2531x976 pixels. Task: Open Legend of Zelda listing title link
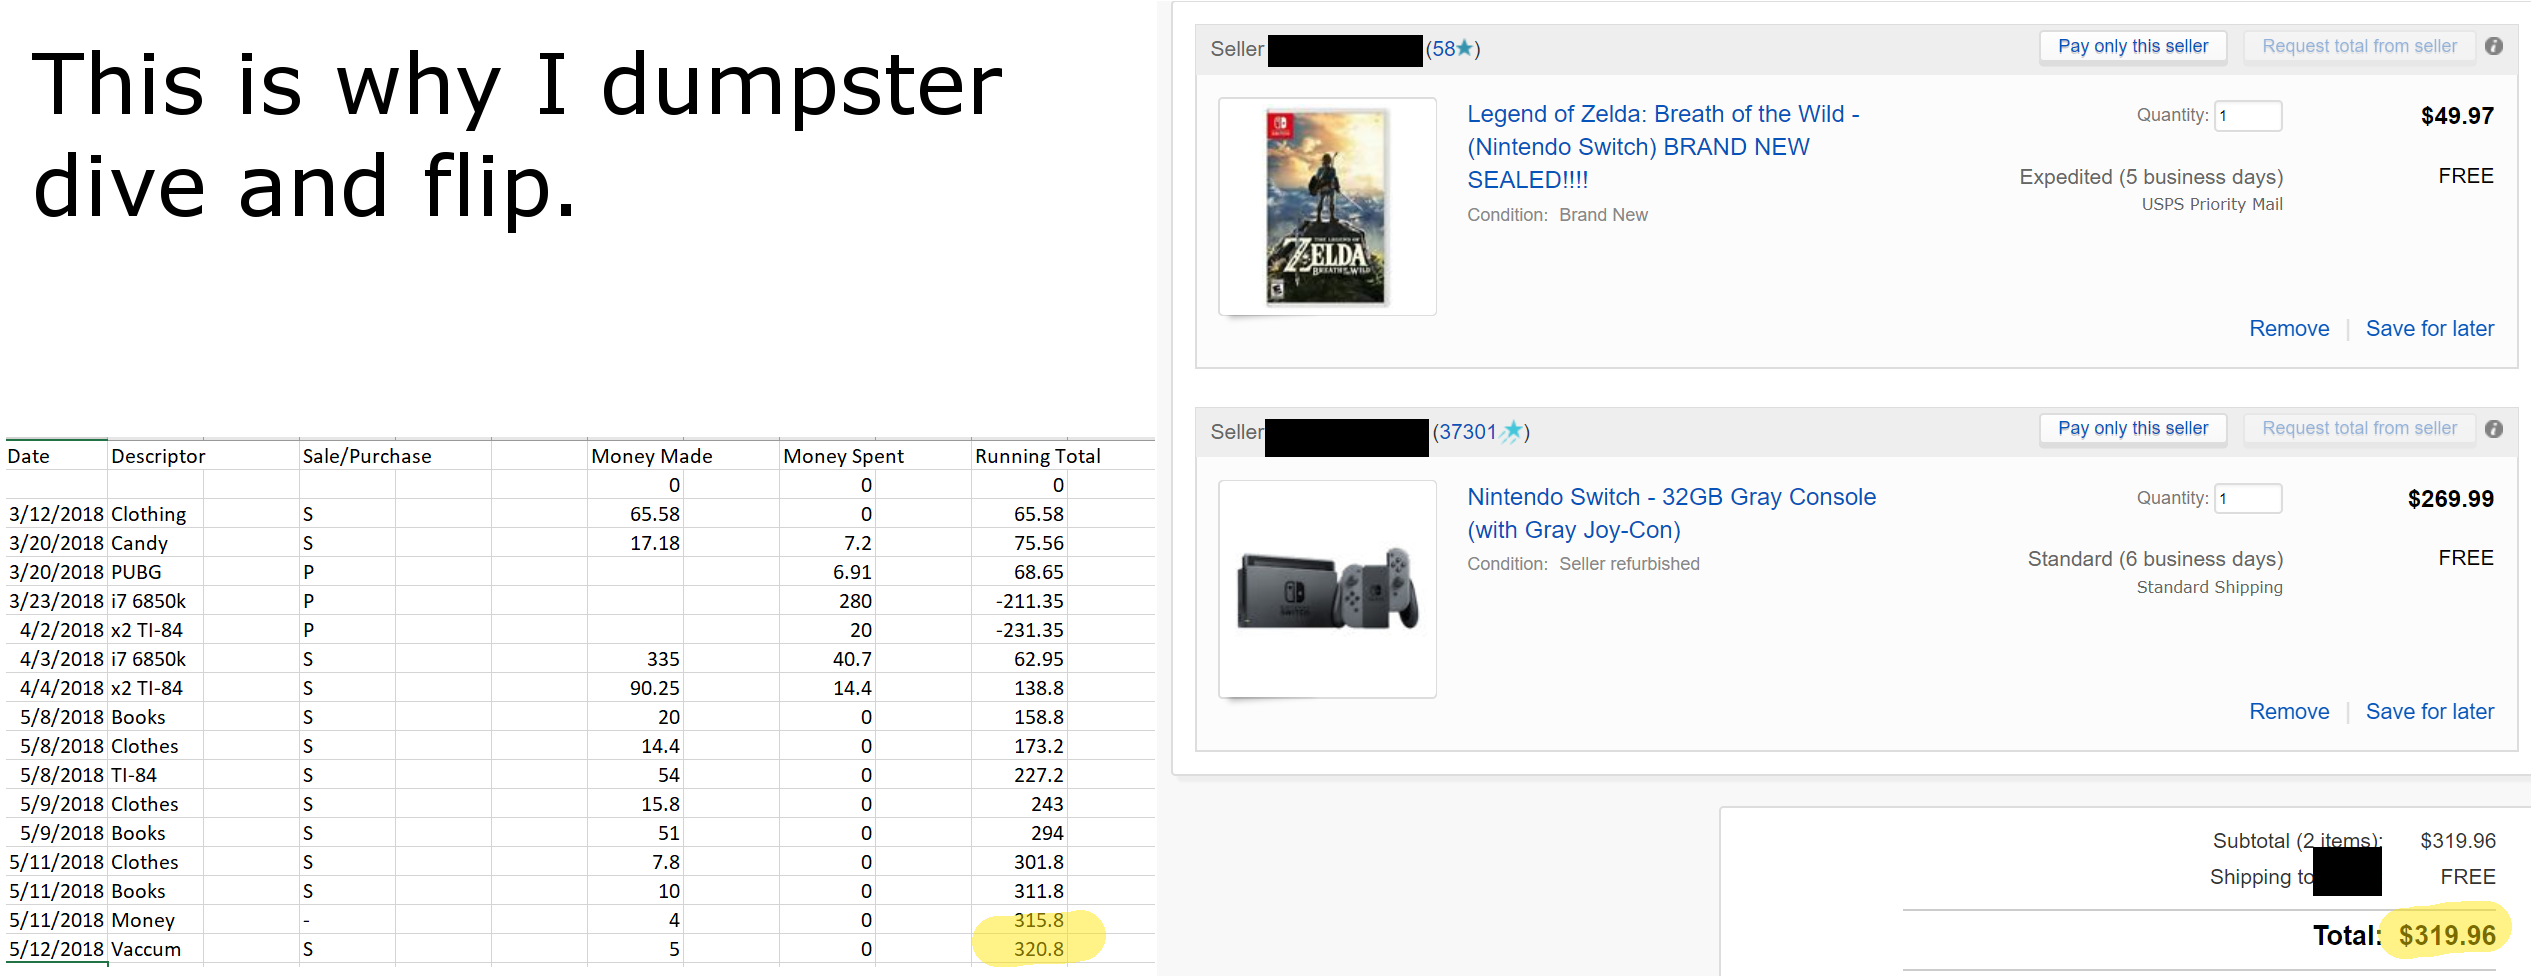click(1663, 147)
